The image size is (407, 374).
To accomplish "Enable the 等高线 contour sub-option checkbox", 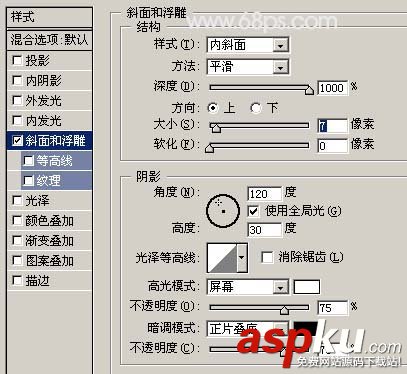I will pyautogui.click(x=29, y=161).
